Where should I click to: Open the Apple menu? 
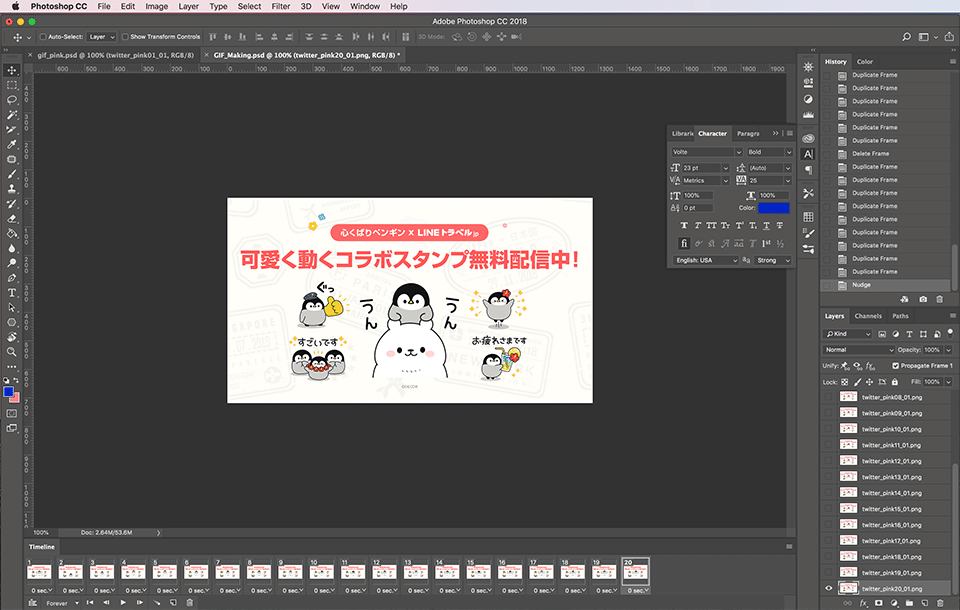[15, 6]
